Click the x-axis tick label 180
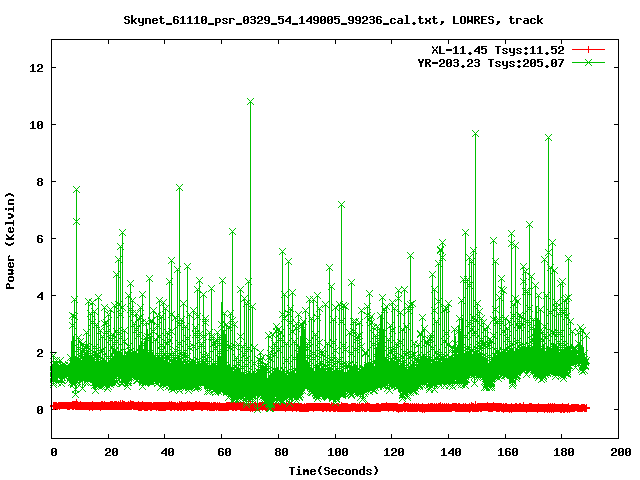Viewport: 640px width, 480px height. [561, 453]
